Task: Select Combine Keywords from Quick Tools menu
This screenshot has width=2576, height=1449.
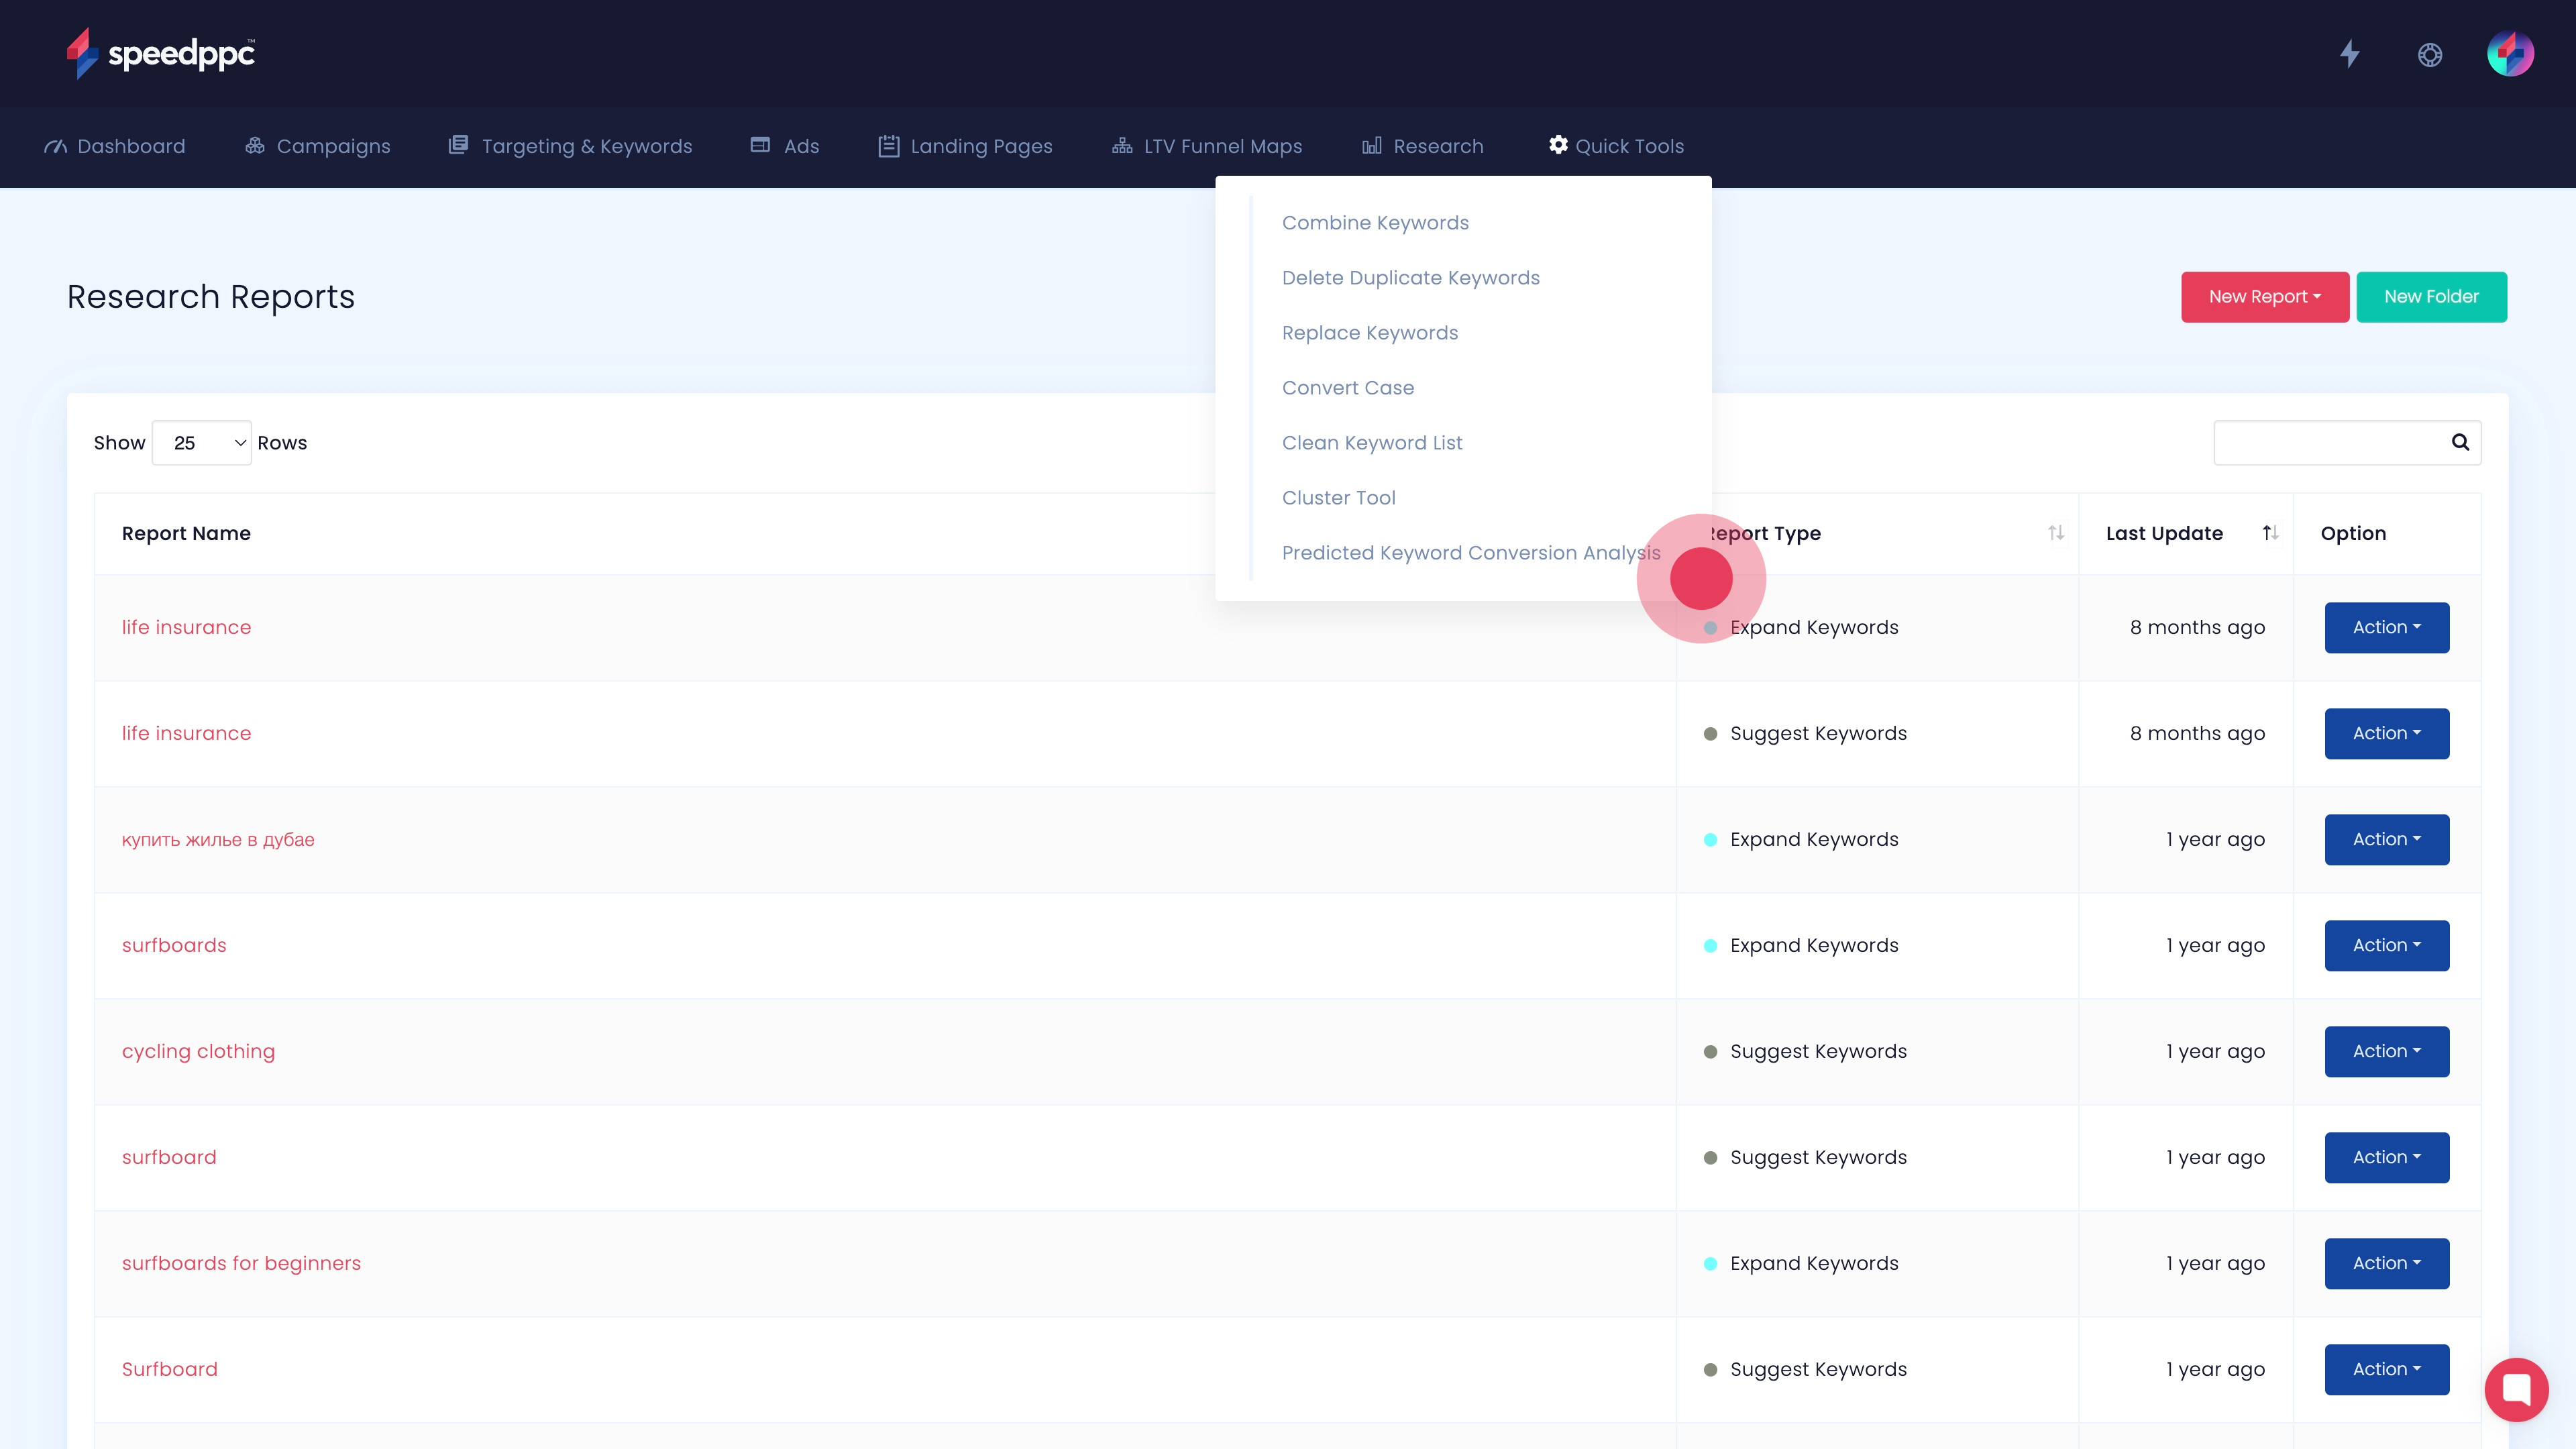Action: 1375,223
